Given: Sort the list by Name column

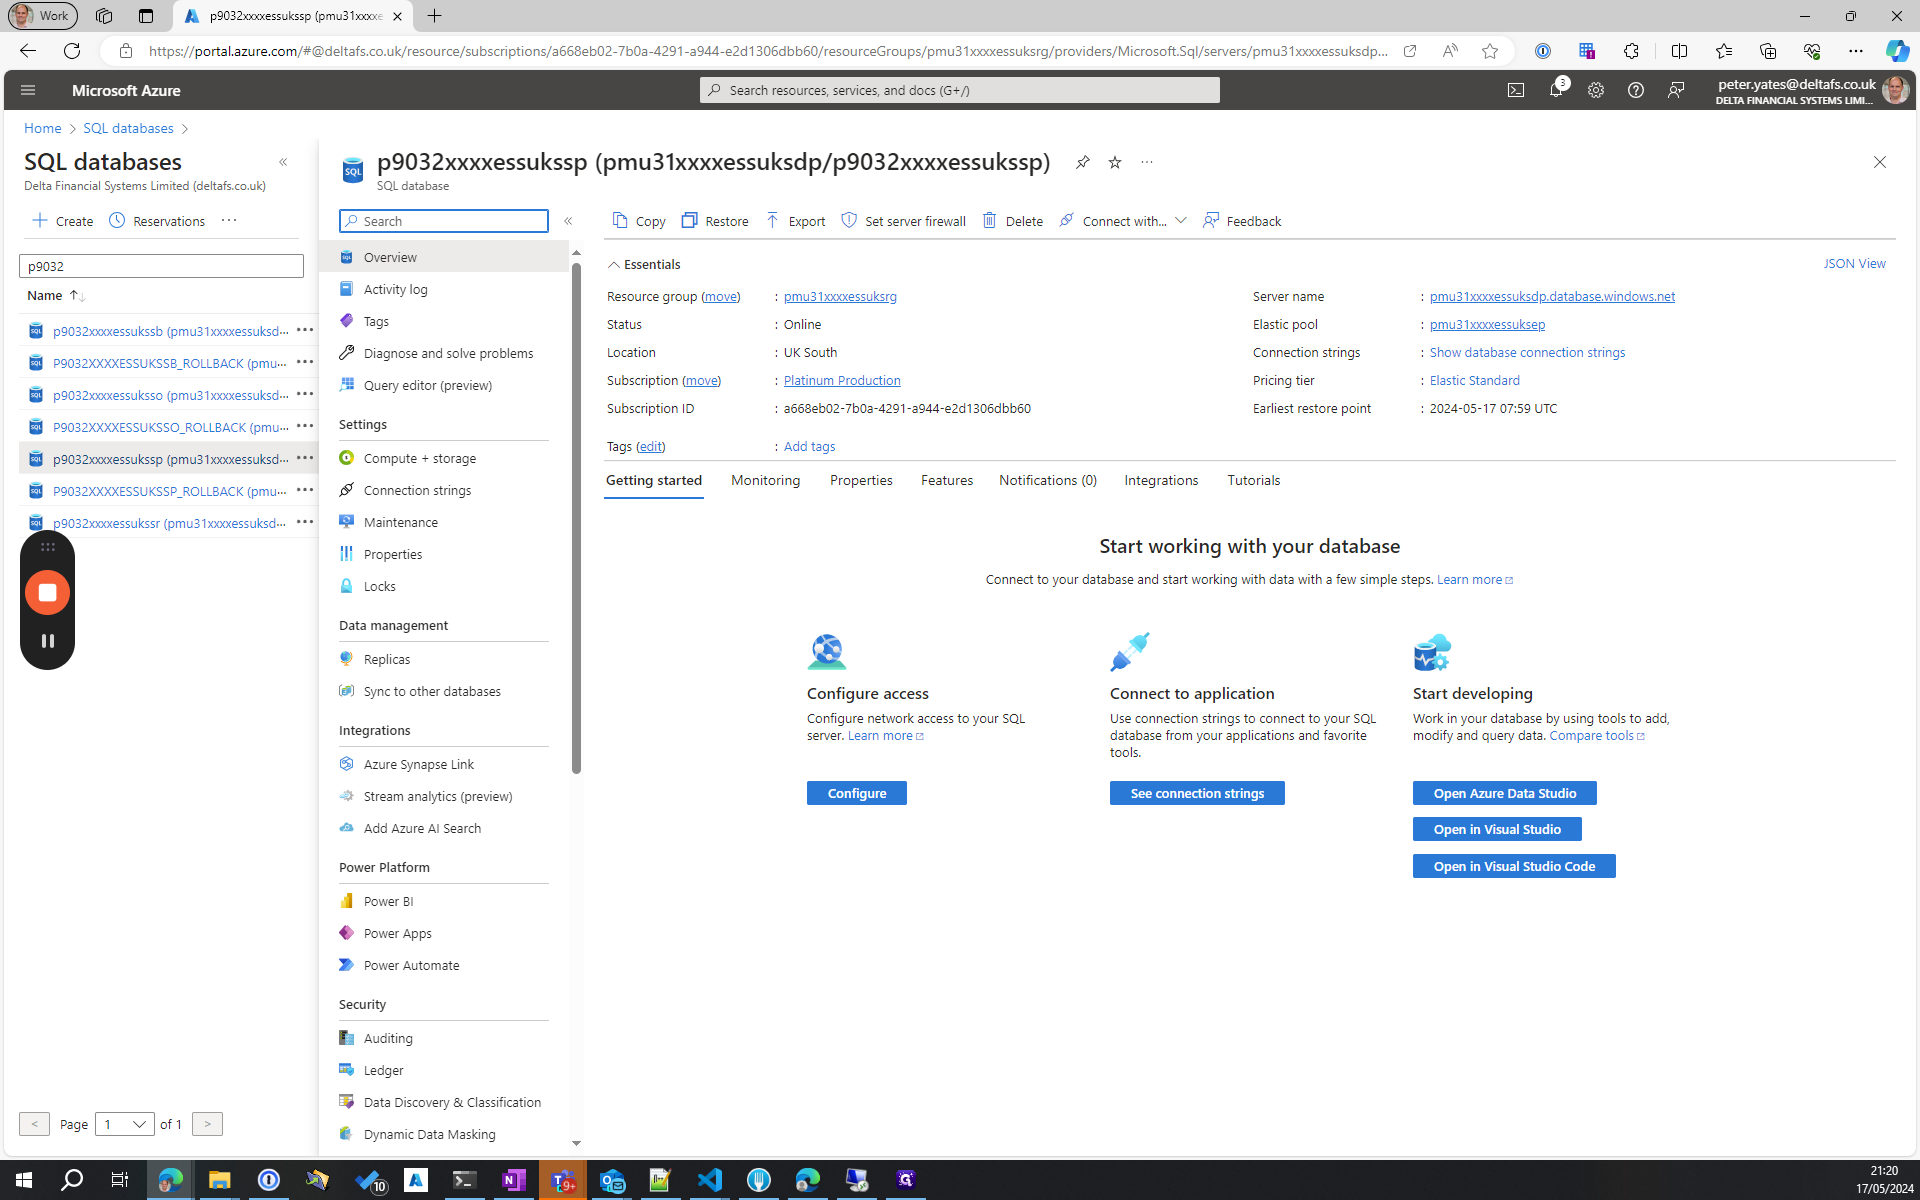Looking at the screenshot, I should click(x=56, y=295).
